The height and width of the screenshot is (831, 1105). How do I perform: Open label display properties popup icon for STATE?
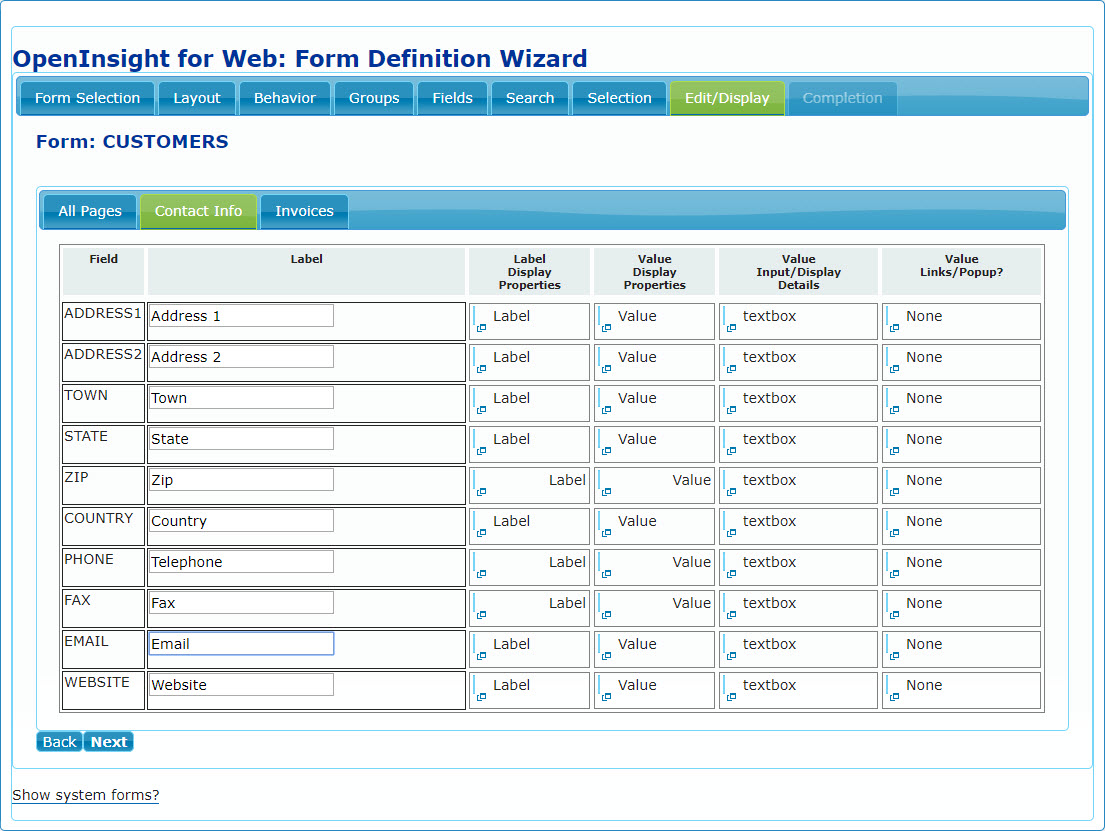481,450
